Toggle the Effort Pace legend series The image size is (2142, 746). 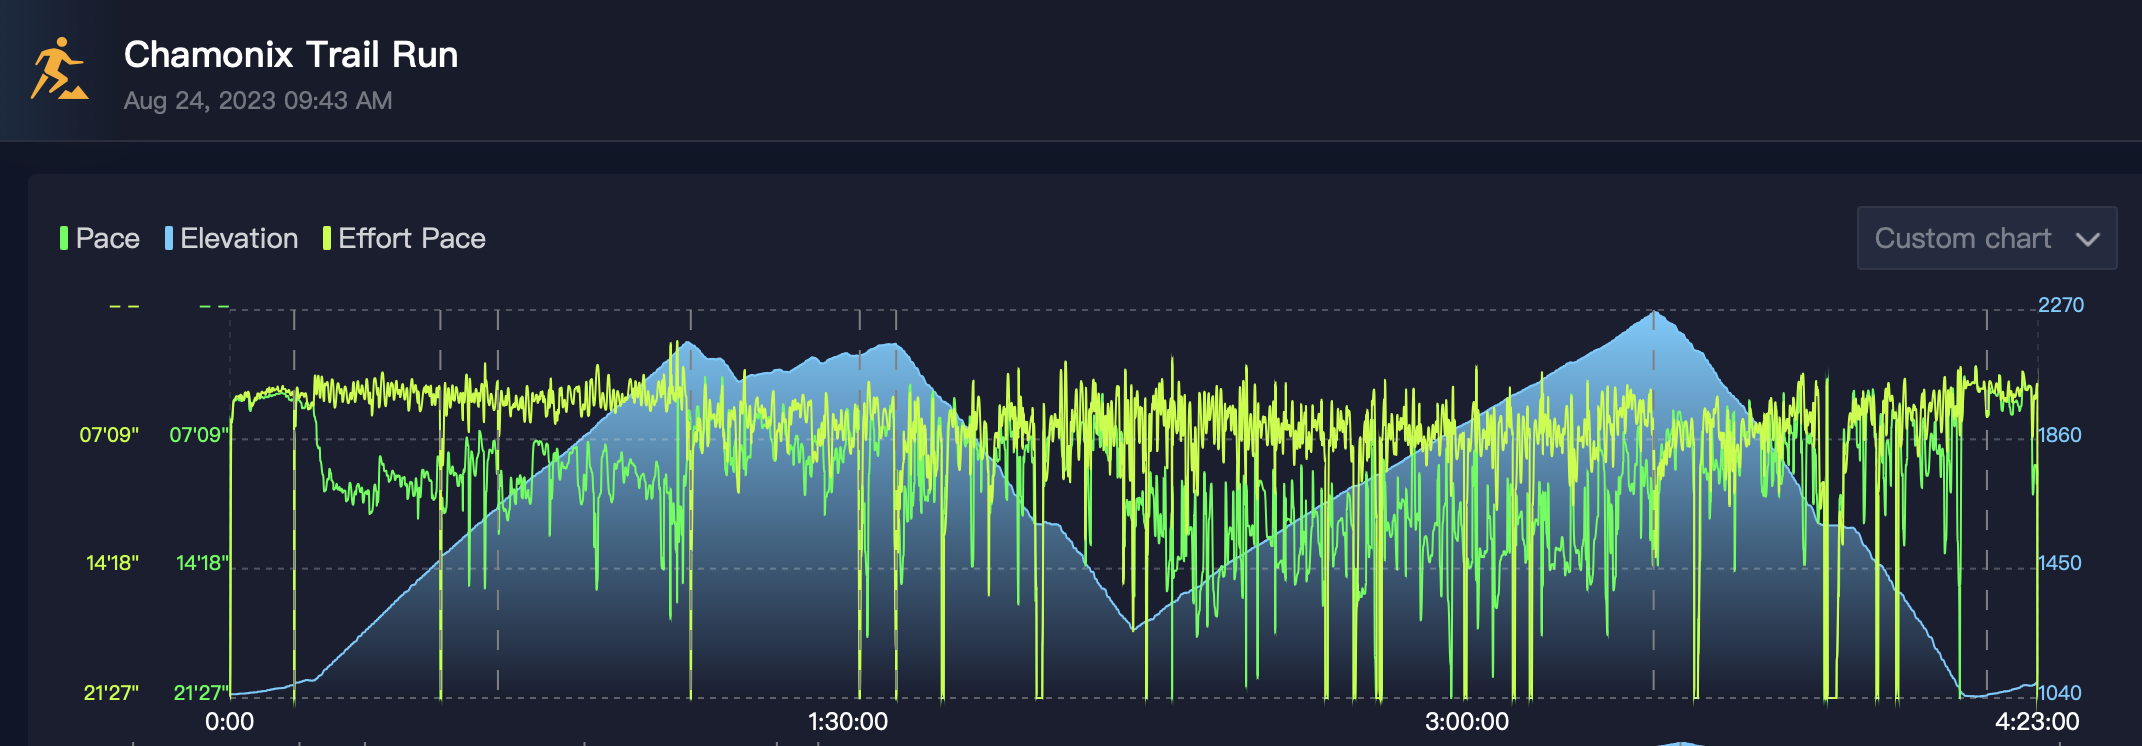point(404,238)
